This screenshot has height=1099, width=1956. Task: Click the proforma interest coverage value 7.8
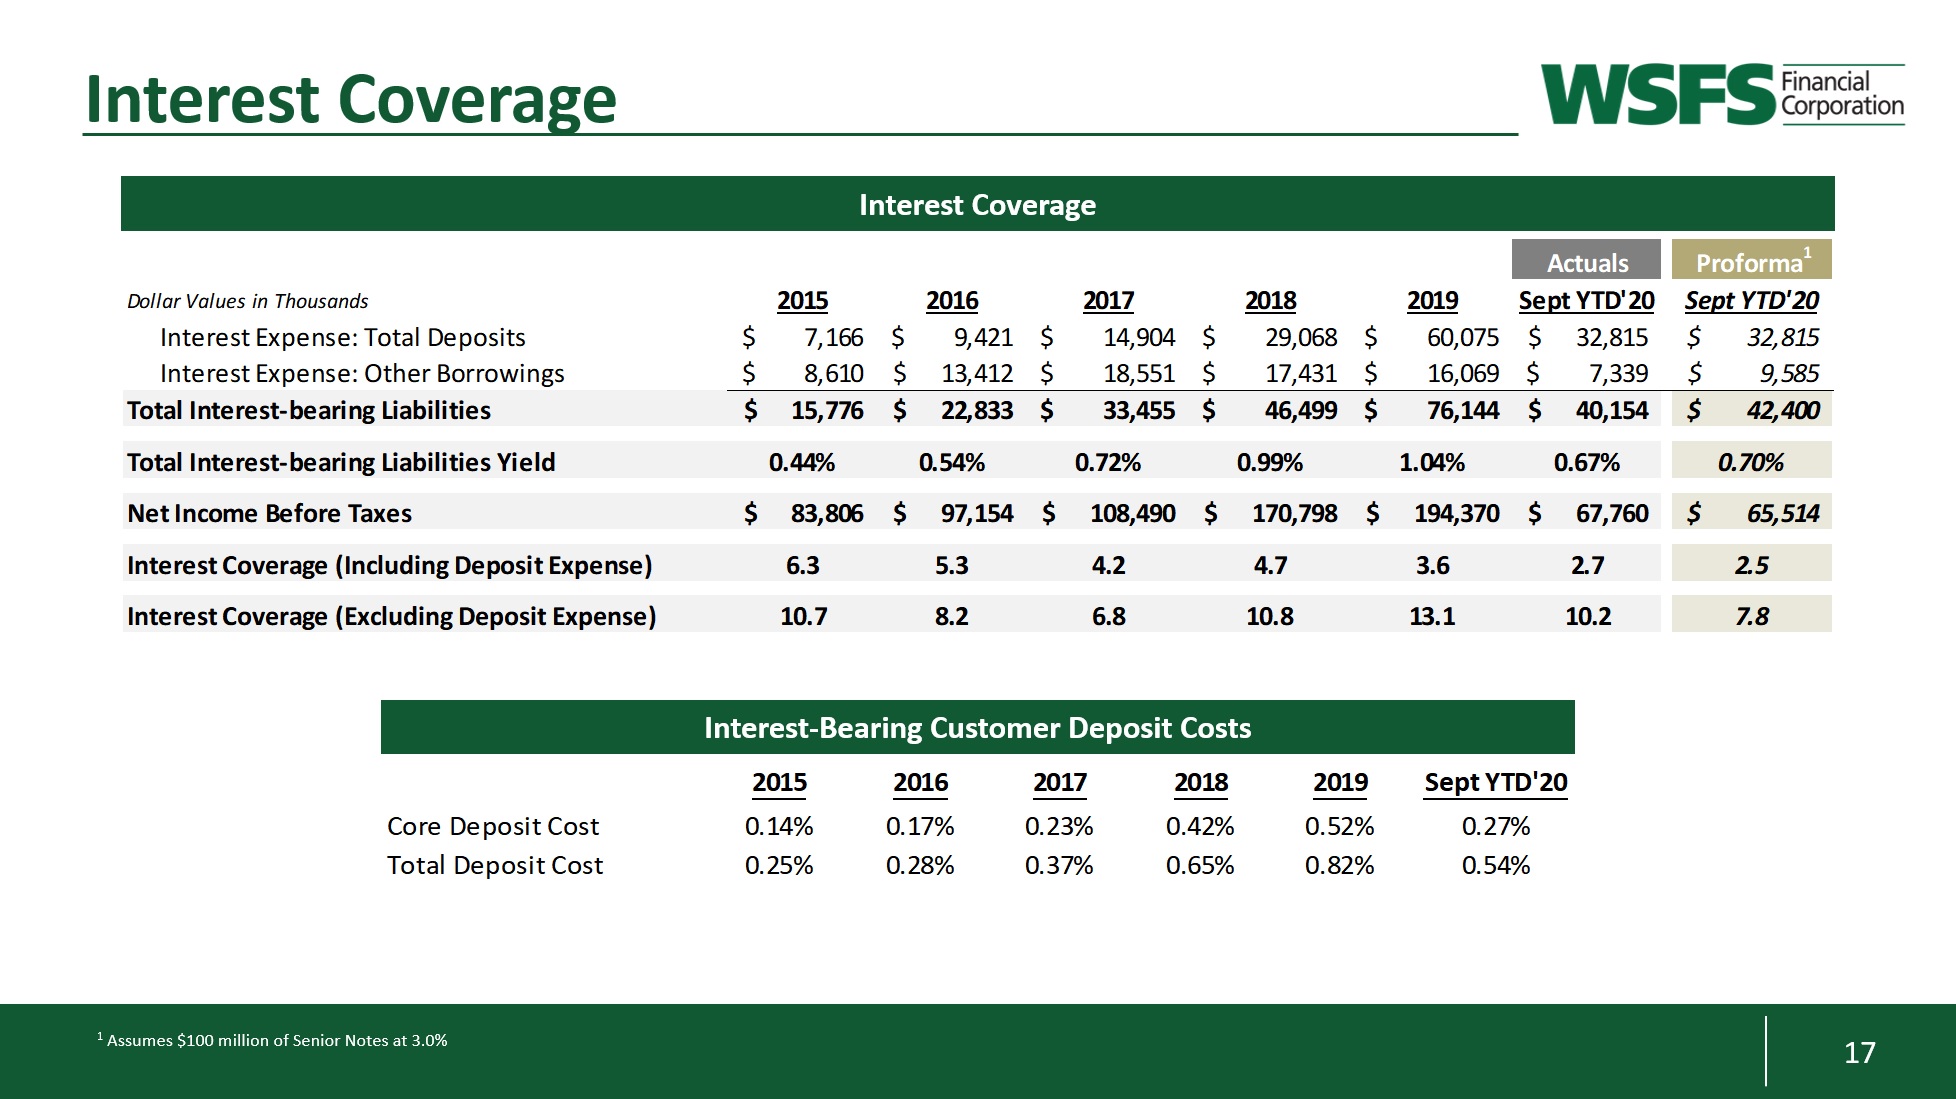(1751, 616)
